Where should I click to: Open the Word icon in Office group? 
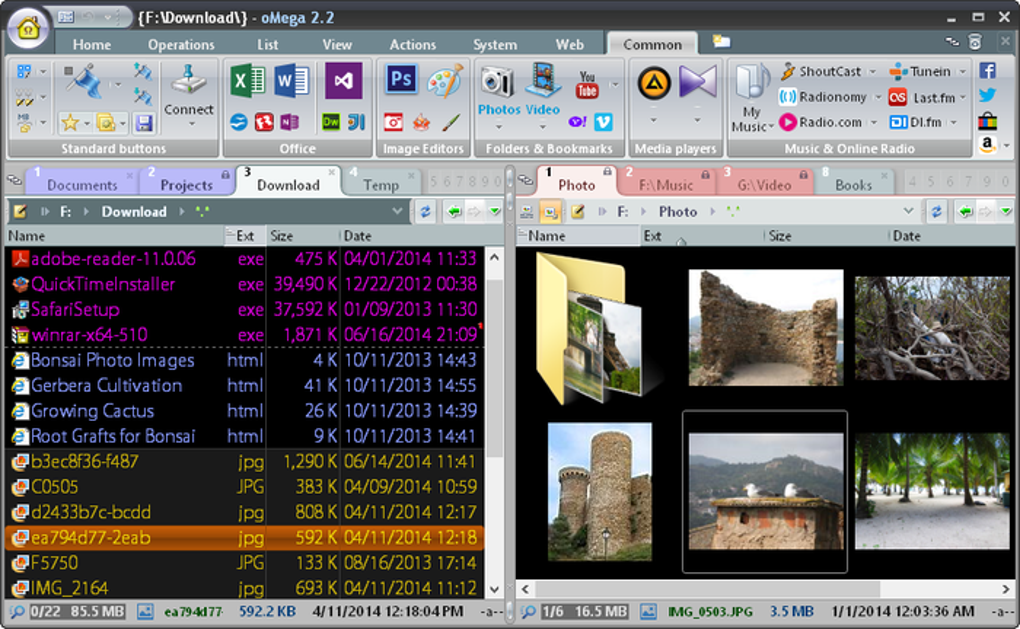pyautogui.click(x=291, y=81)
